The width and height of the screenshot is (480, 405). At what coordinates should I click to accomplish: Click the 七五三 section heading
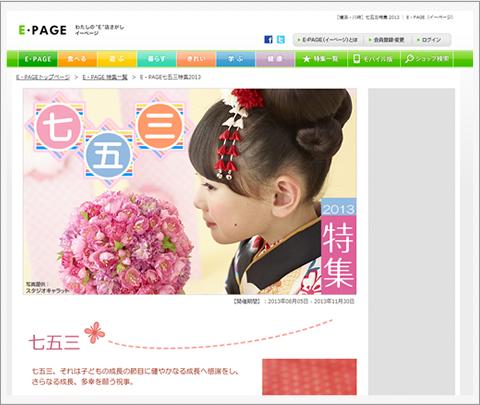[54, 342]
